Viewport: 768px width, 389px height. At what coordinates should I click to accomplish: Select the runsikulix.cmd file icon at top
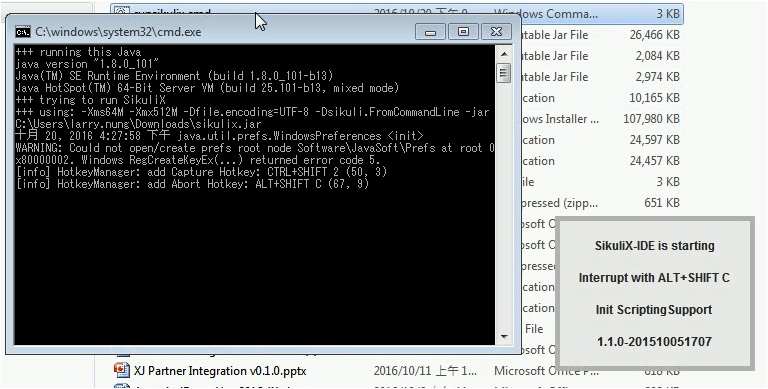[x=122, y=10]
